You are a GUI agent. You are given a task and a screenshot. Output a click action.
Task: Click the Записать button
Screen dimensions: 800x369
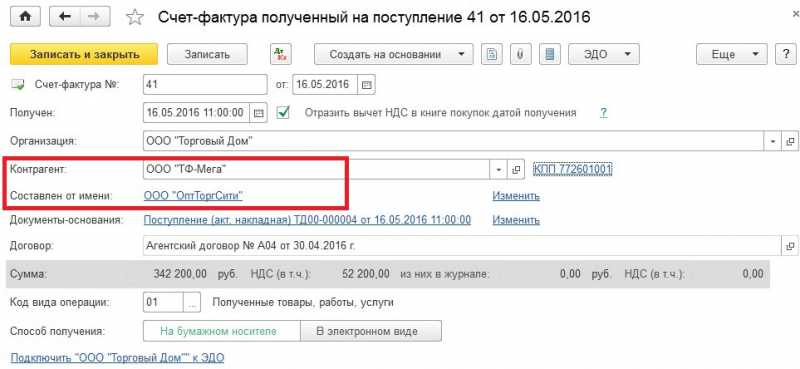pos(207,54)
